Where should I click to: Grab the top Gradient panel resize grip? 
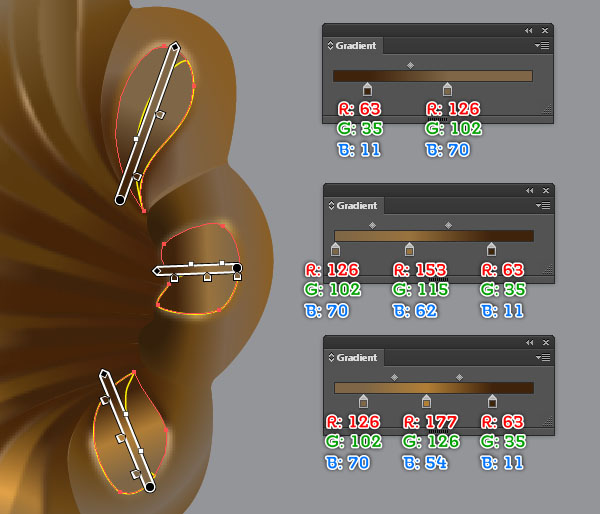(x=548, y=109)
